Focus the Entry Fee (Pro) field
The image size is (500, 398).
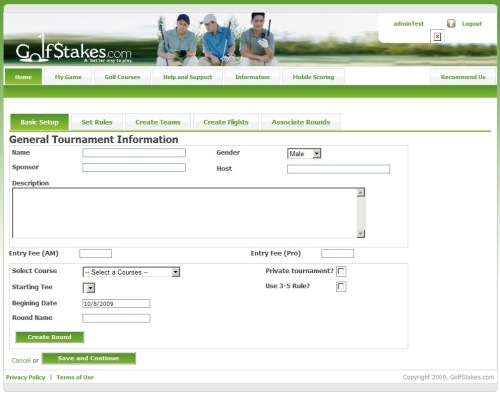tap(337, 253)
